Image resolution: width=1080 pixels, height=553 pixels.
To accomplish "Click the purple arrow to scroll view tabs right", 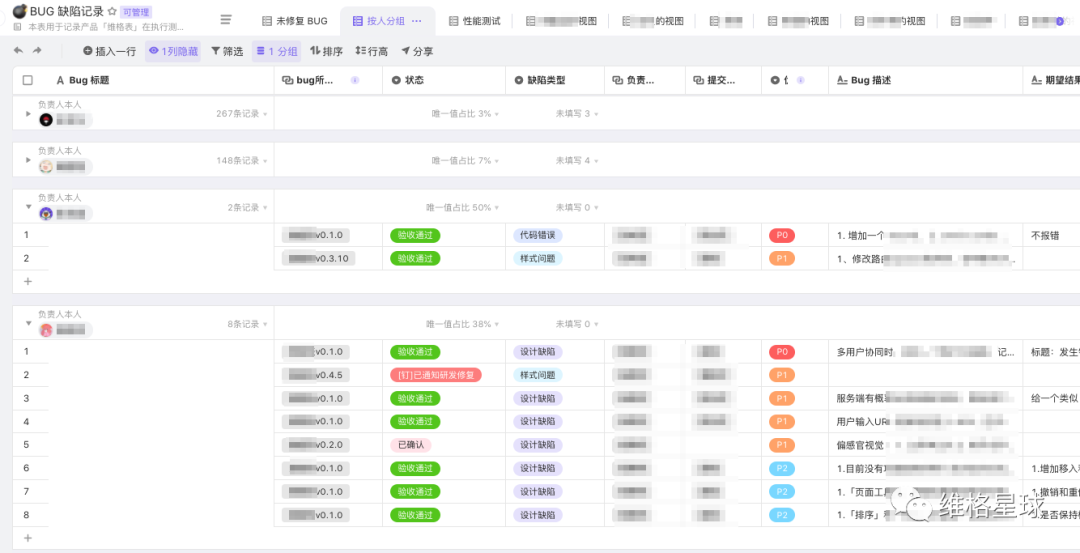I will tap(1060, 21).
